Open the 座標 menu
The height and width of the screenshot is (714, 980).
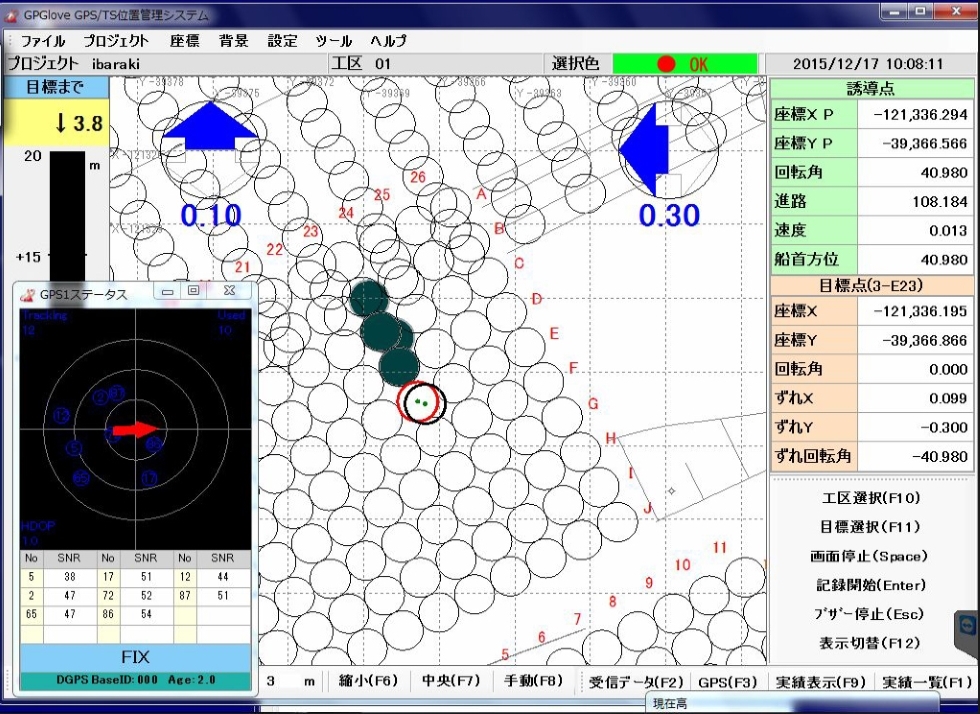[x=184, y=41]
